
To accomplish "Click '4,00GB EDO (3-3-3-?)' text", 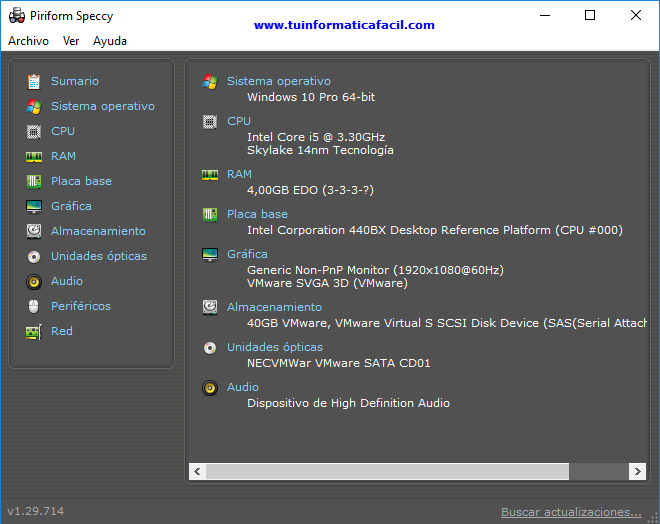I will click(x=310, y=190).
